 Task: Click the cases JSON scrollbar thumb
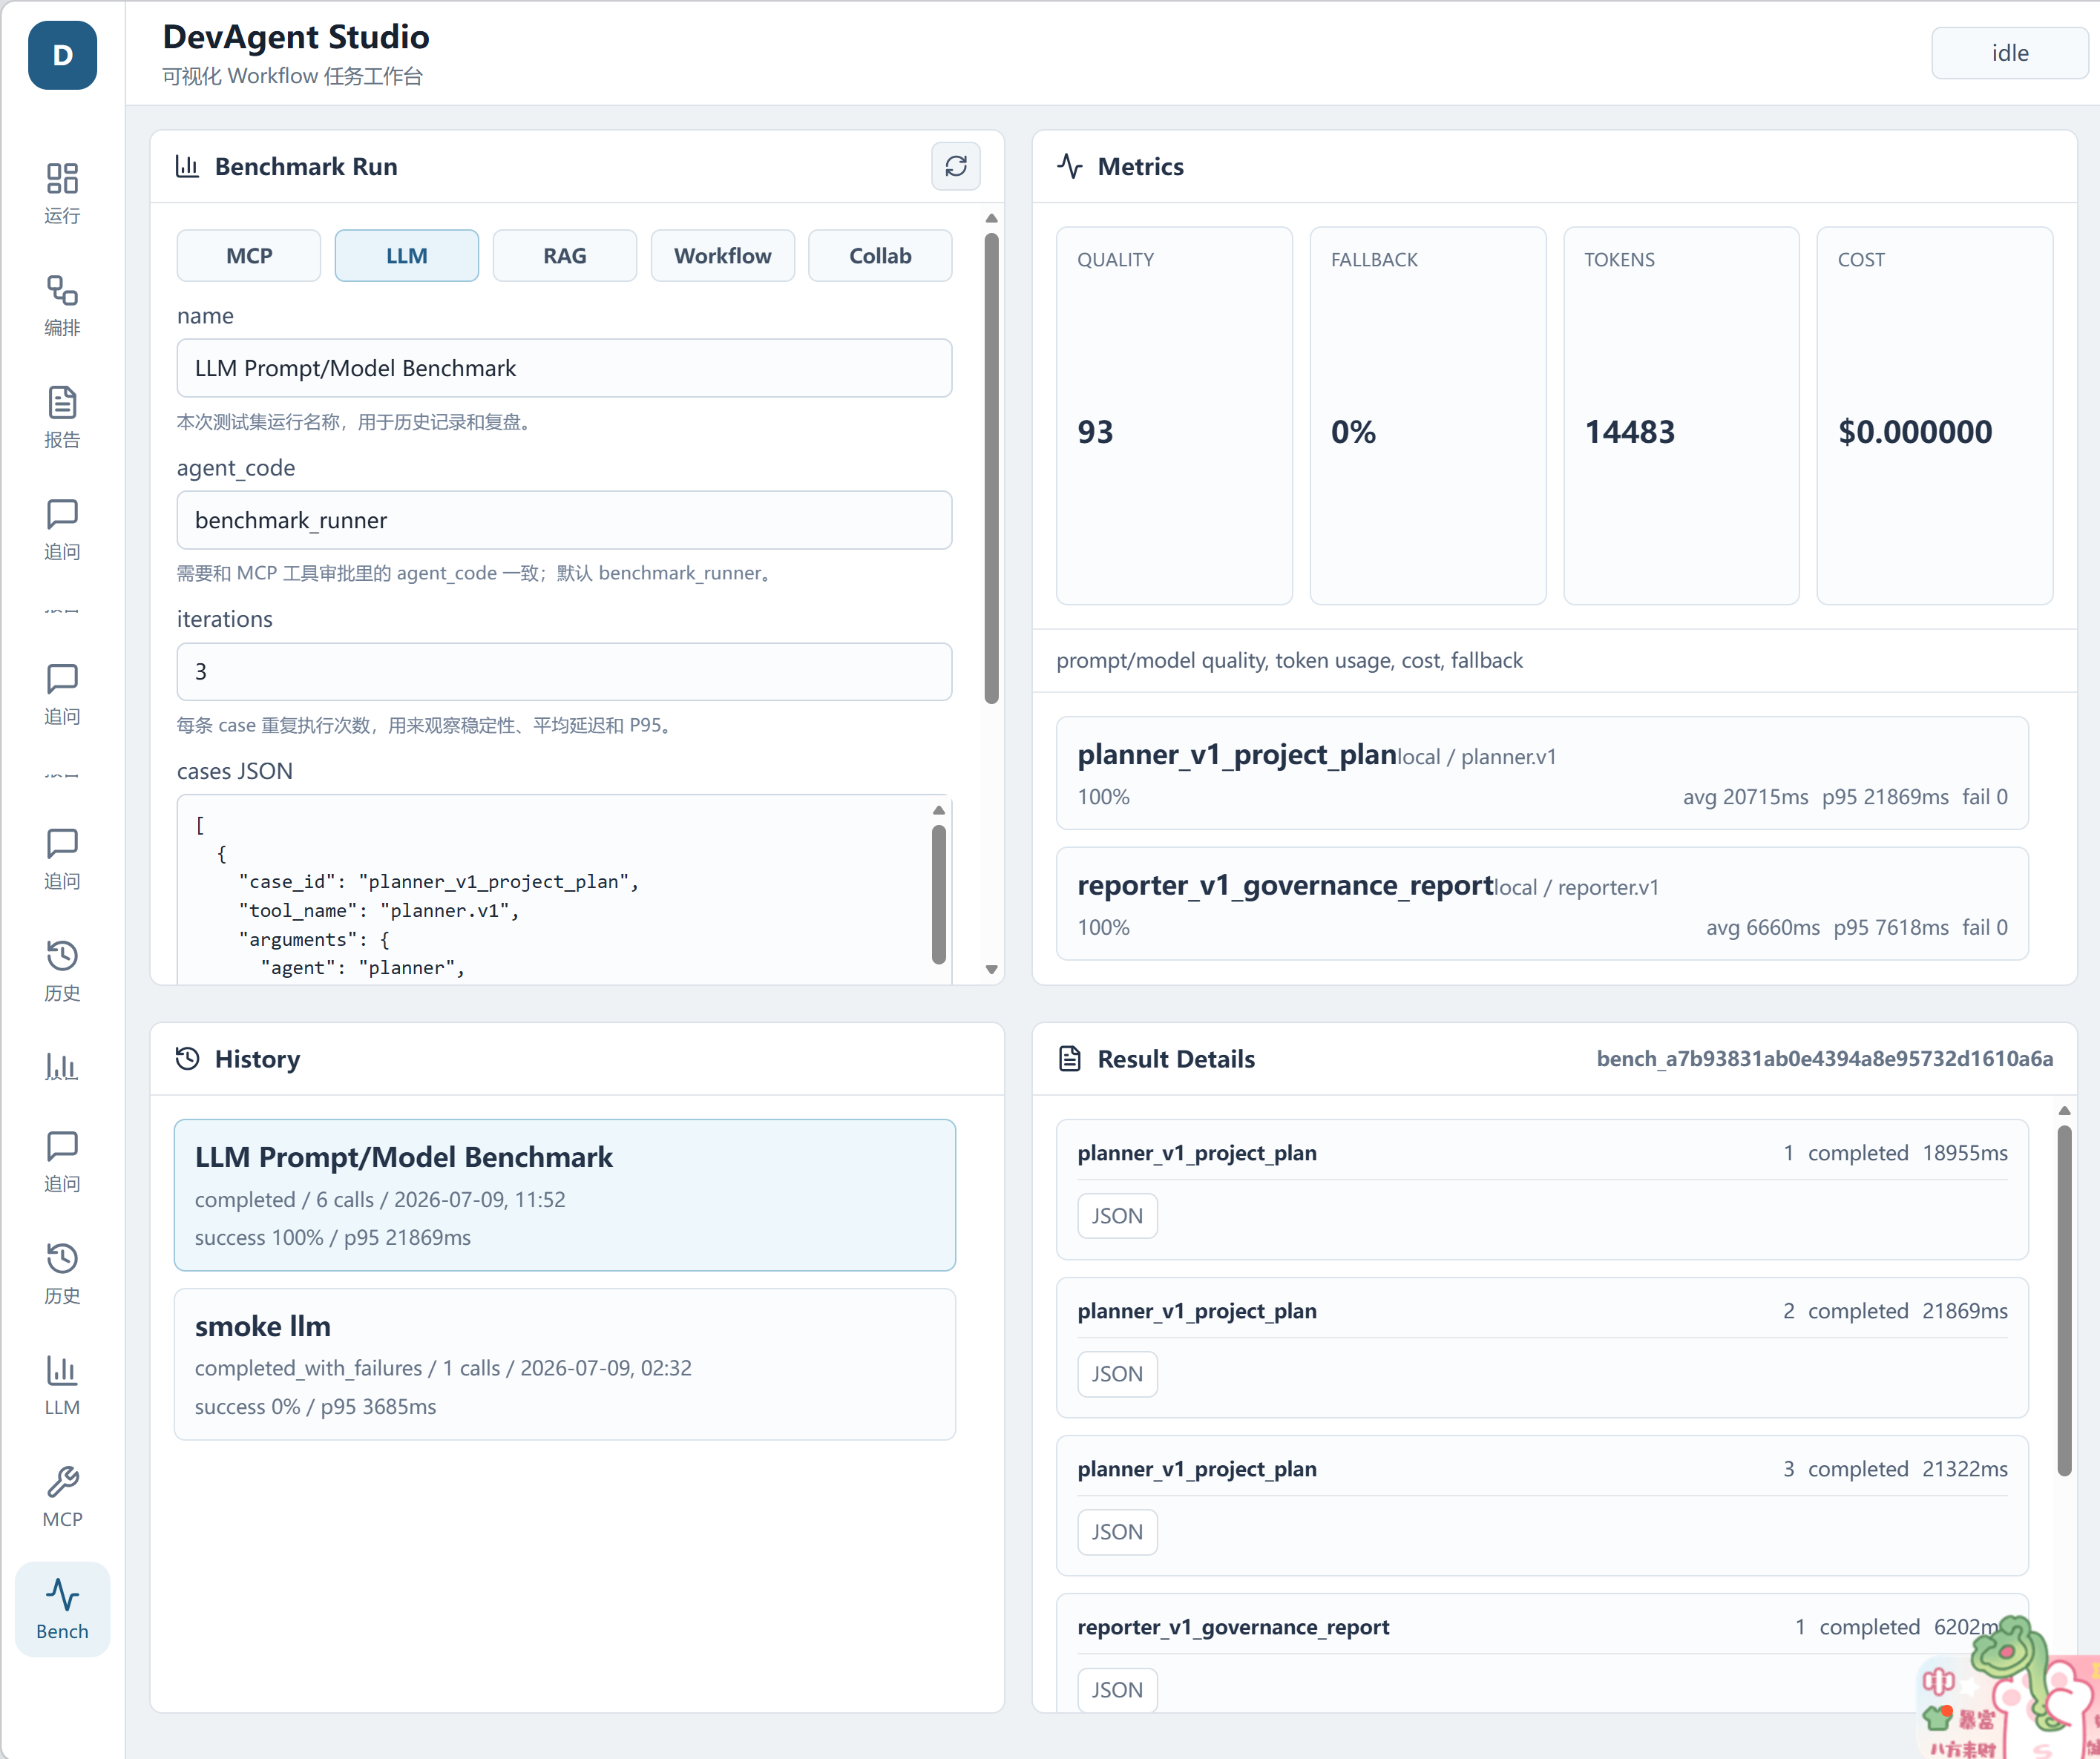[938, 895]
